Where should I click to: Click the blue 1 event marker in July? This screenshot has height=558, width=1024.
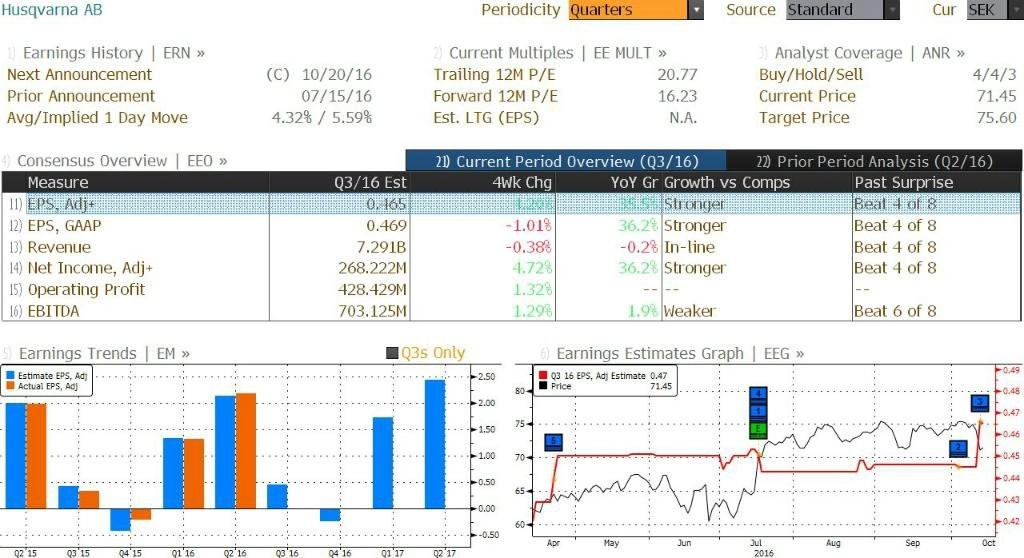(x=758, y=411)
